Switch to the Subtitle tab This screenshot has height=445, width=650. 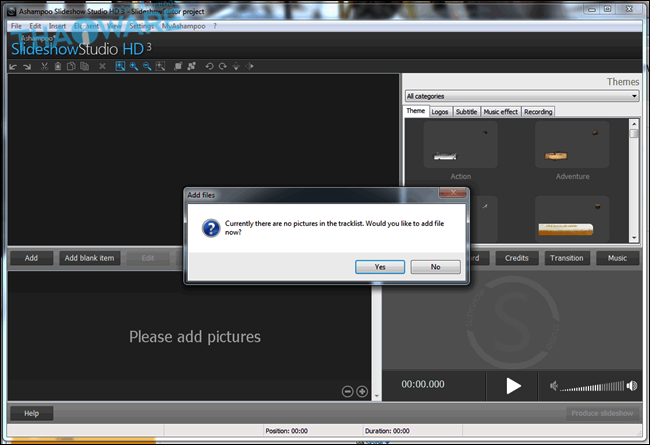(466, 112)
